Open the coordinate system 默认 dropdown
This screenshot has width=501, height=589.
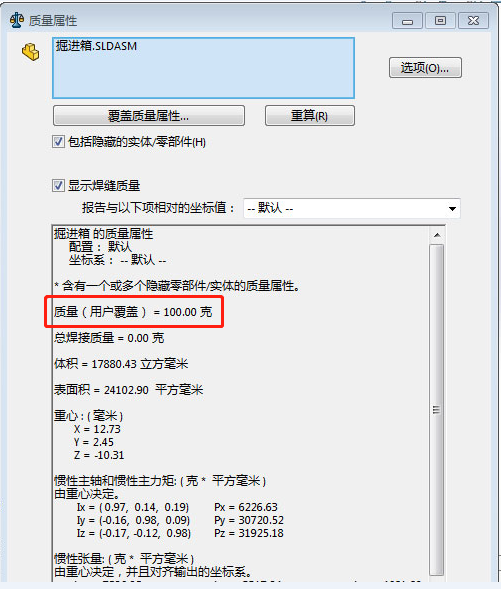(352, 208)
